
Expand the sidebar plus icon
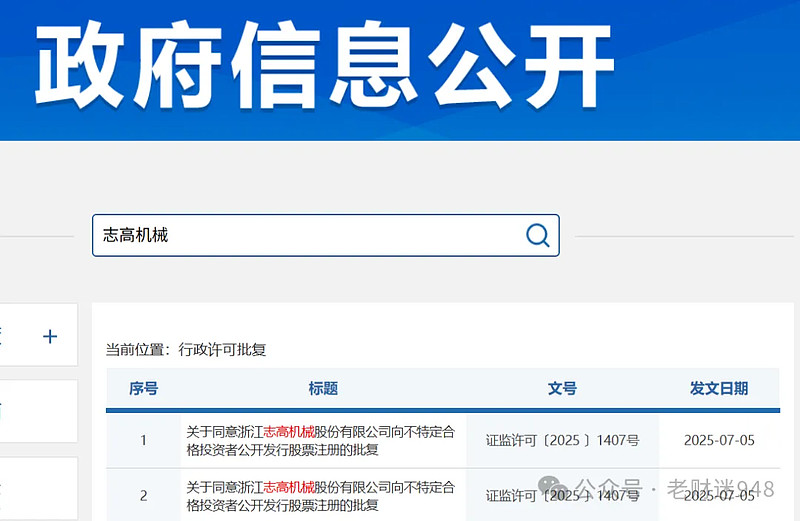click(x=50, y=336)
